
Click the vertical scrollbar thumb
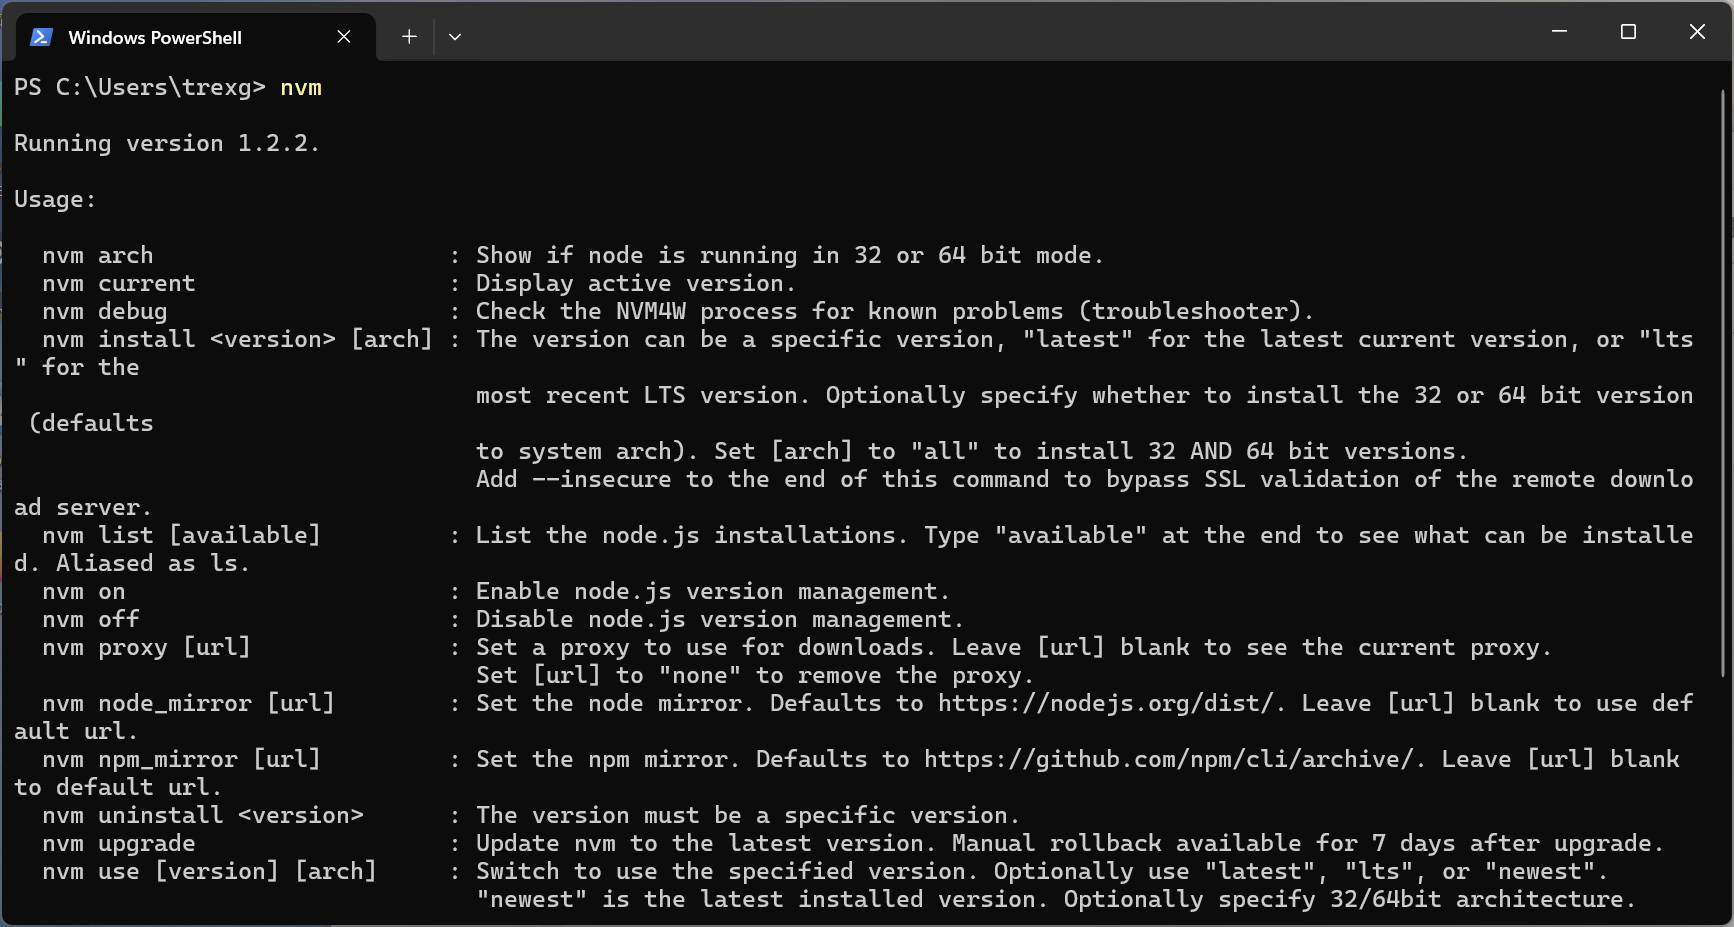pyautogui.click(x=1723, y=380)
